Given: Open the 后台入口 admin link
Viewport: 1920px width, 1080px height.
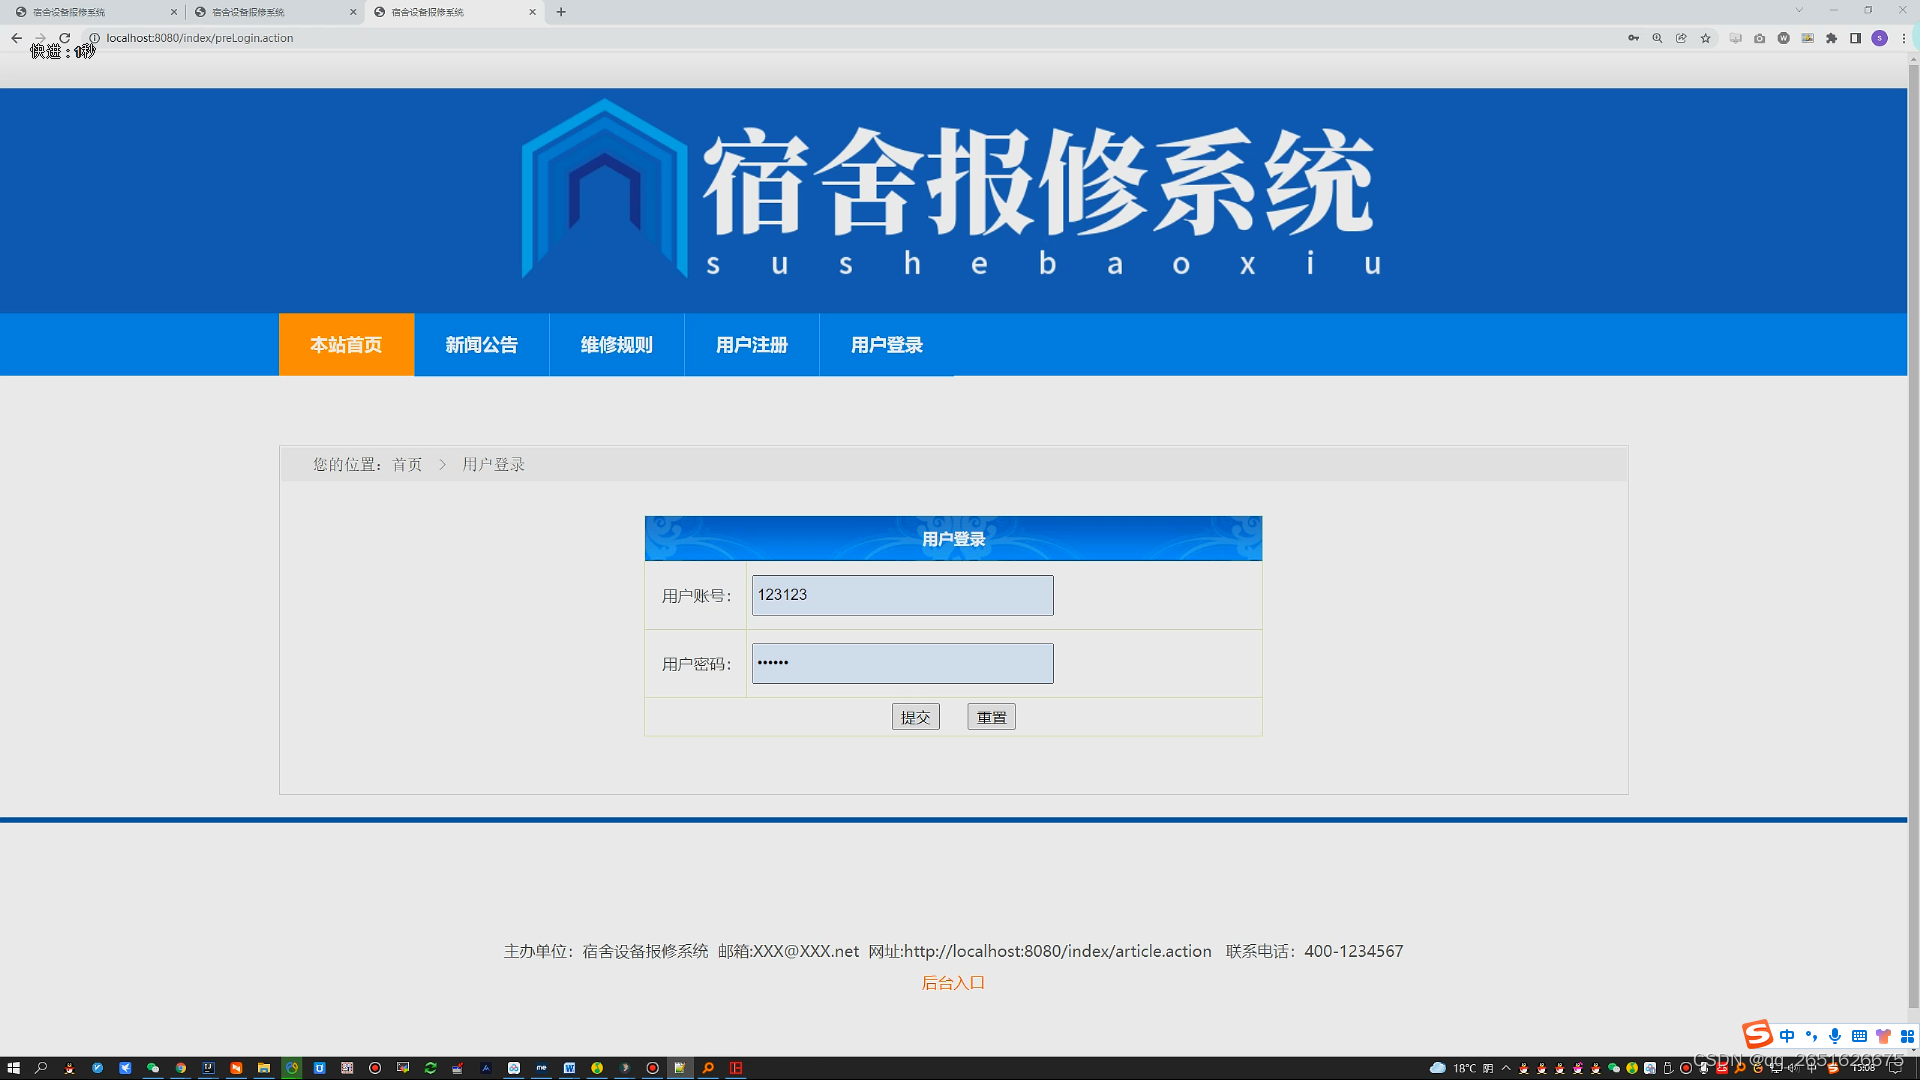Looking at the screenshot, I should point(953,983).
